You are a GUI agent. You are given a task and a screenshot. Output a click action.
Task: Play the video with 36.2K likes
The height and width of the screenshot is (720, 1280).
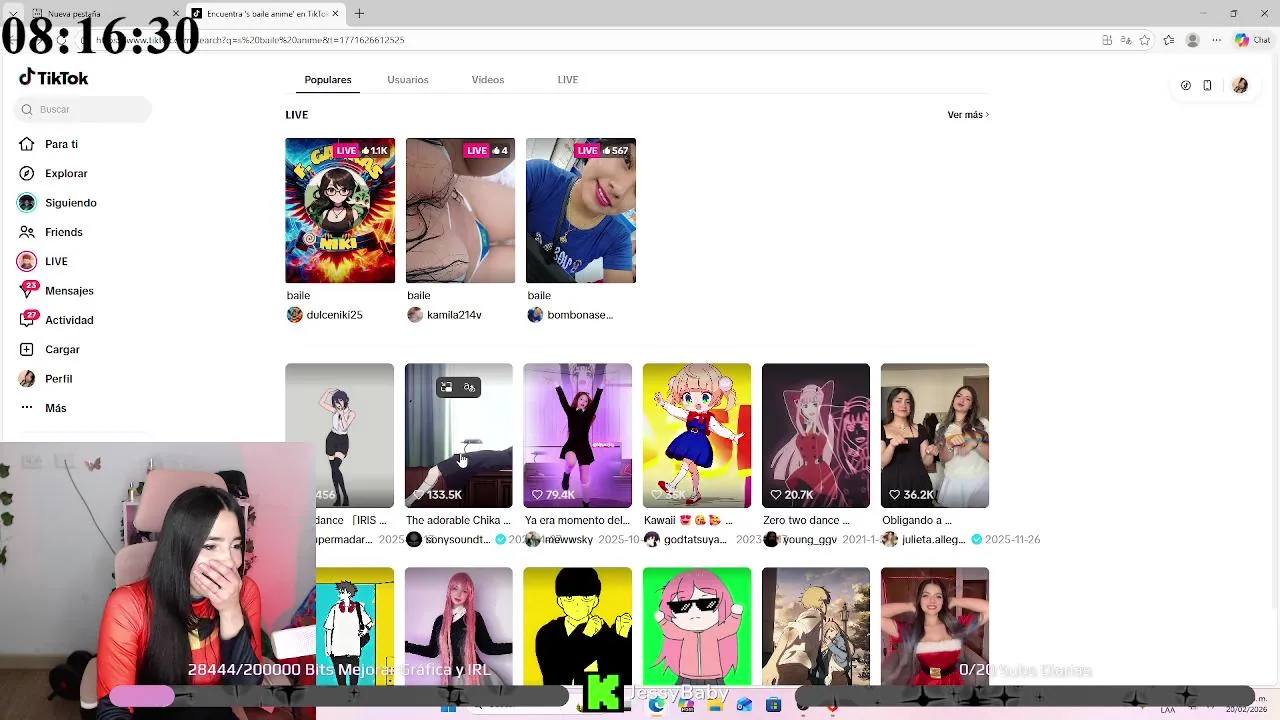[935, 435]
